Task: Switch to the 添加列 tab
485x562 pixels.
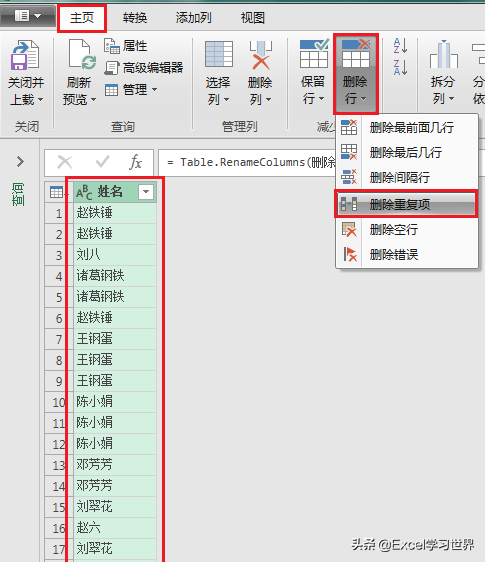Action: point(194,18)
